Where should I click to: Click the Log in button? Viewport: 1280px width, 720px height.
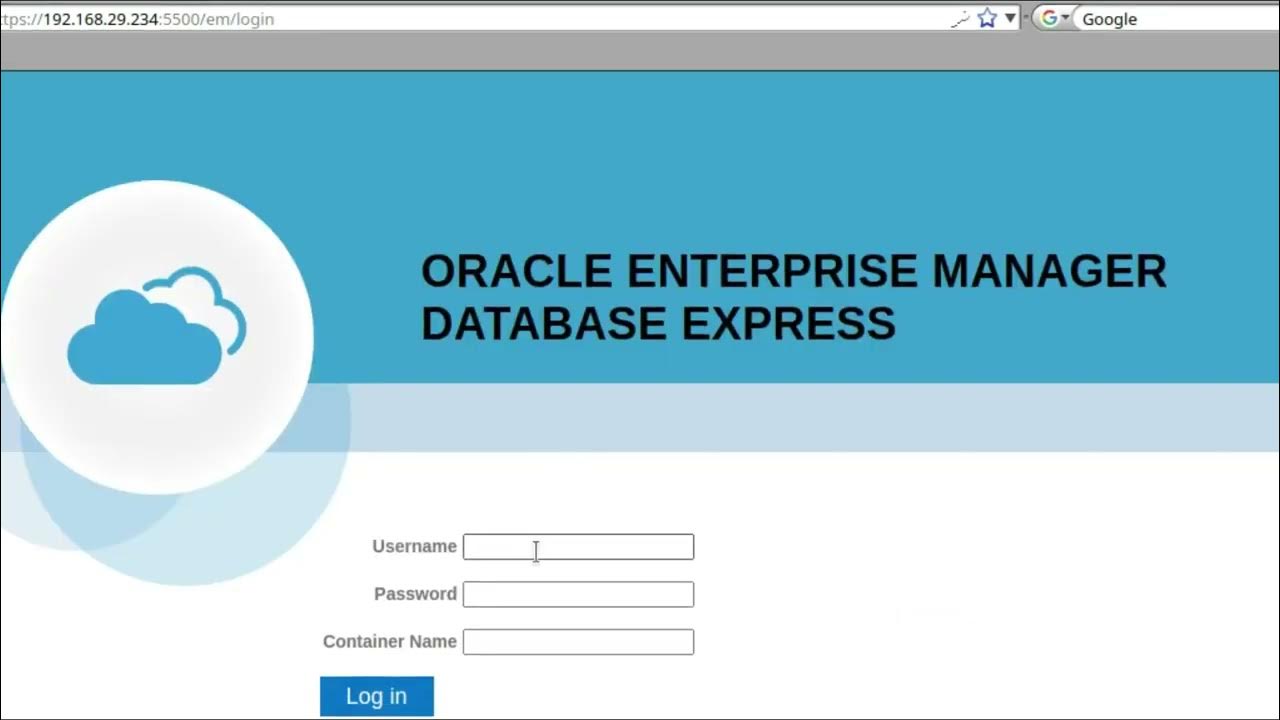click(x=377, y=696)
